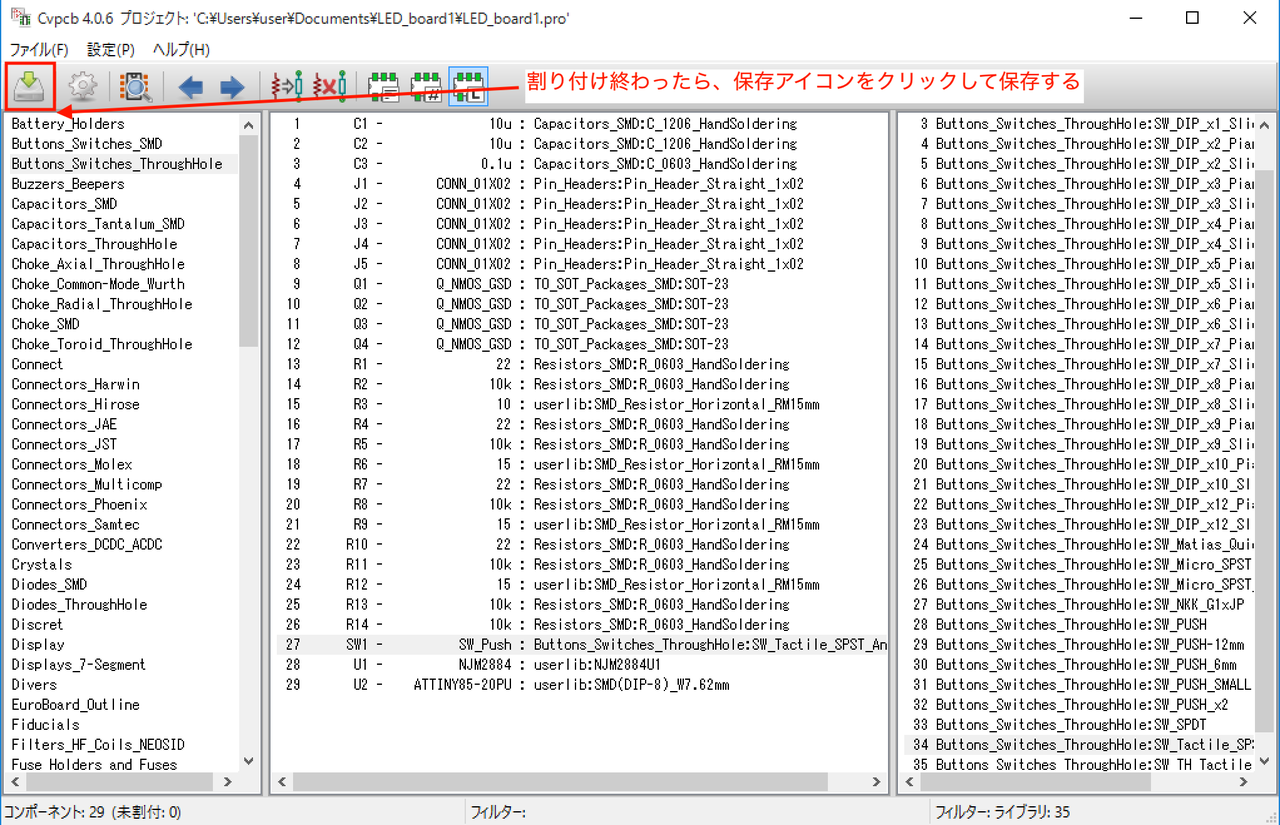Select component Q1 Q_NMOS_GSD row
The image size is (1280, 825).
point(580,284)
